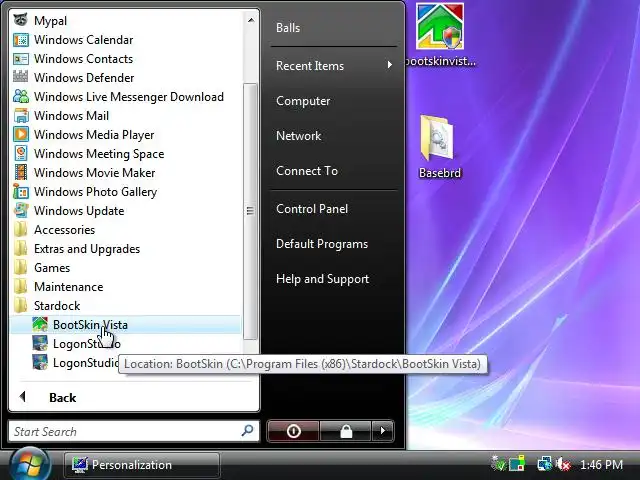Click the first LogonStudio icon
Screen dimensions: 640x480
click(40, 343)
